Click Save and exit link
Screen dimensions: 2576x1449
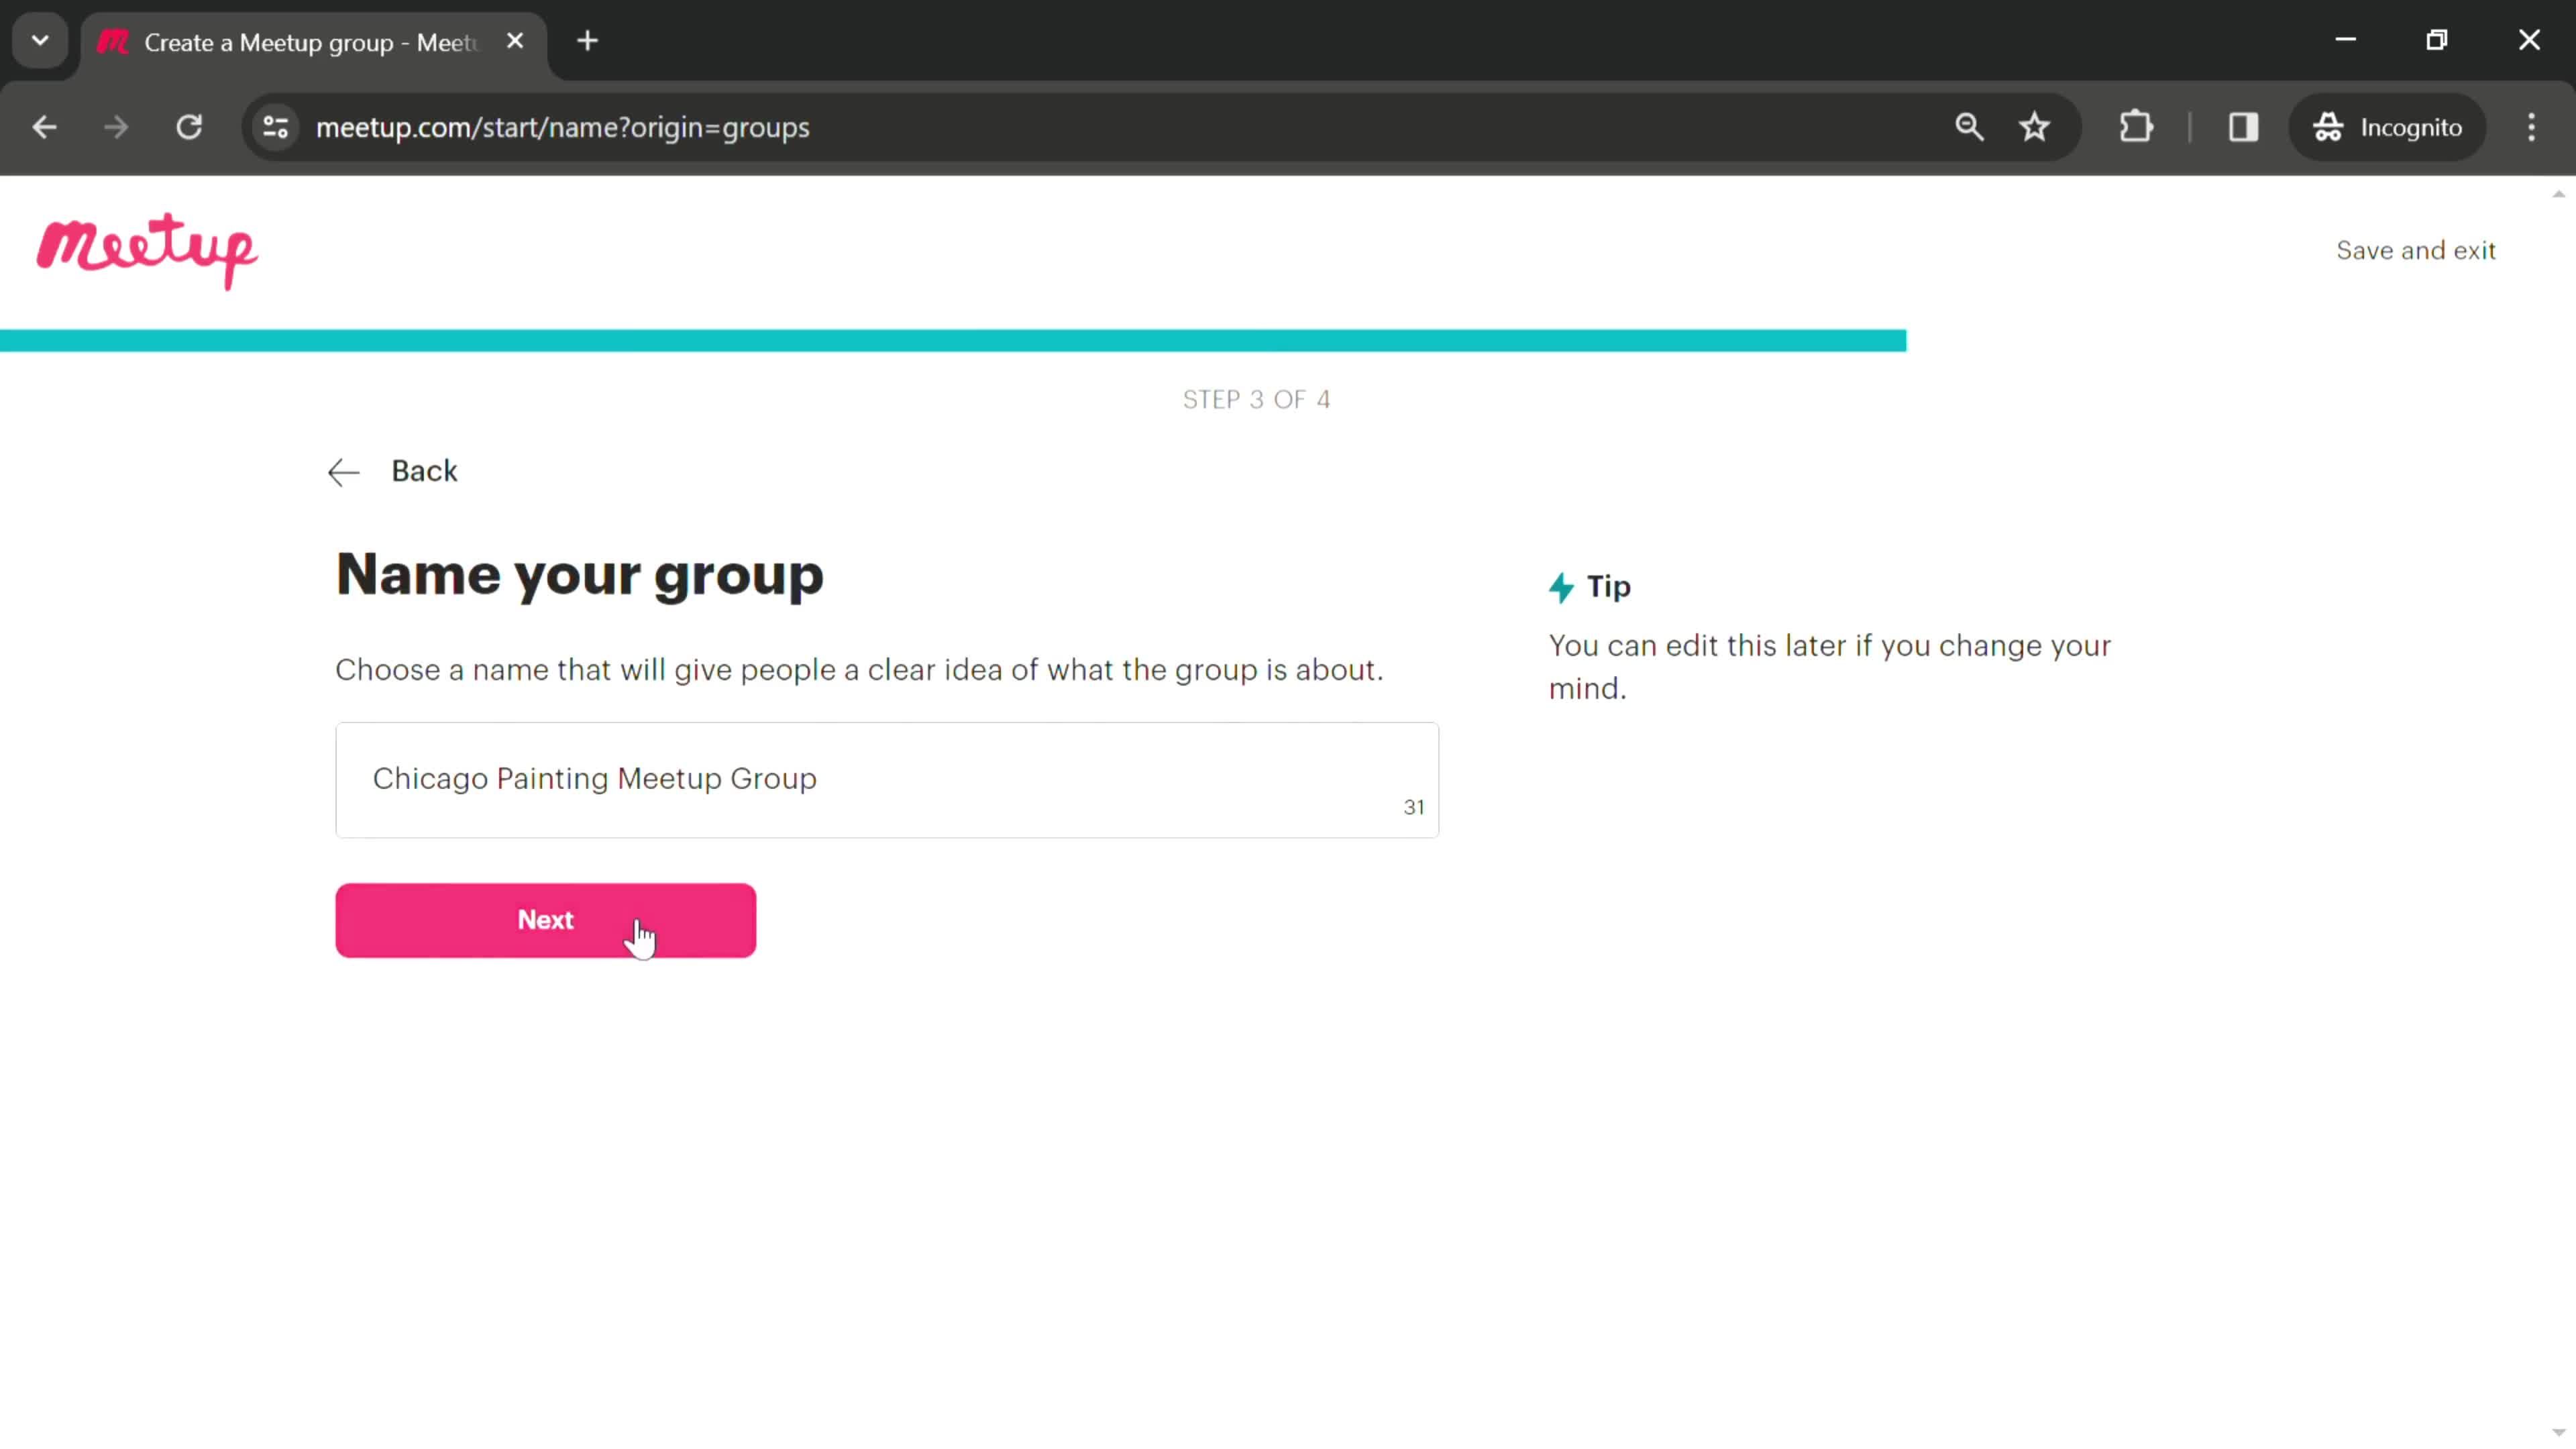2415,250
